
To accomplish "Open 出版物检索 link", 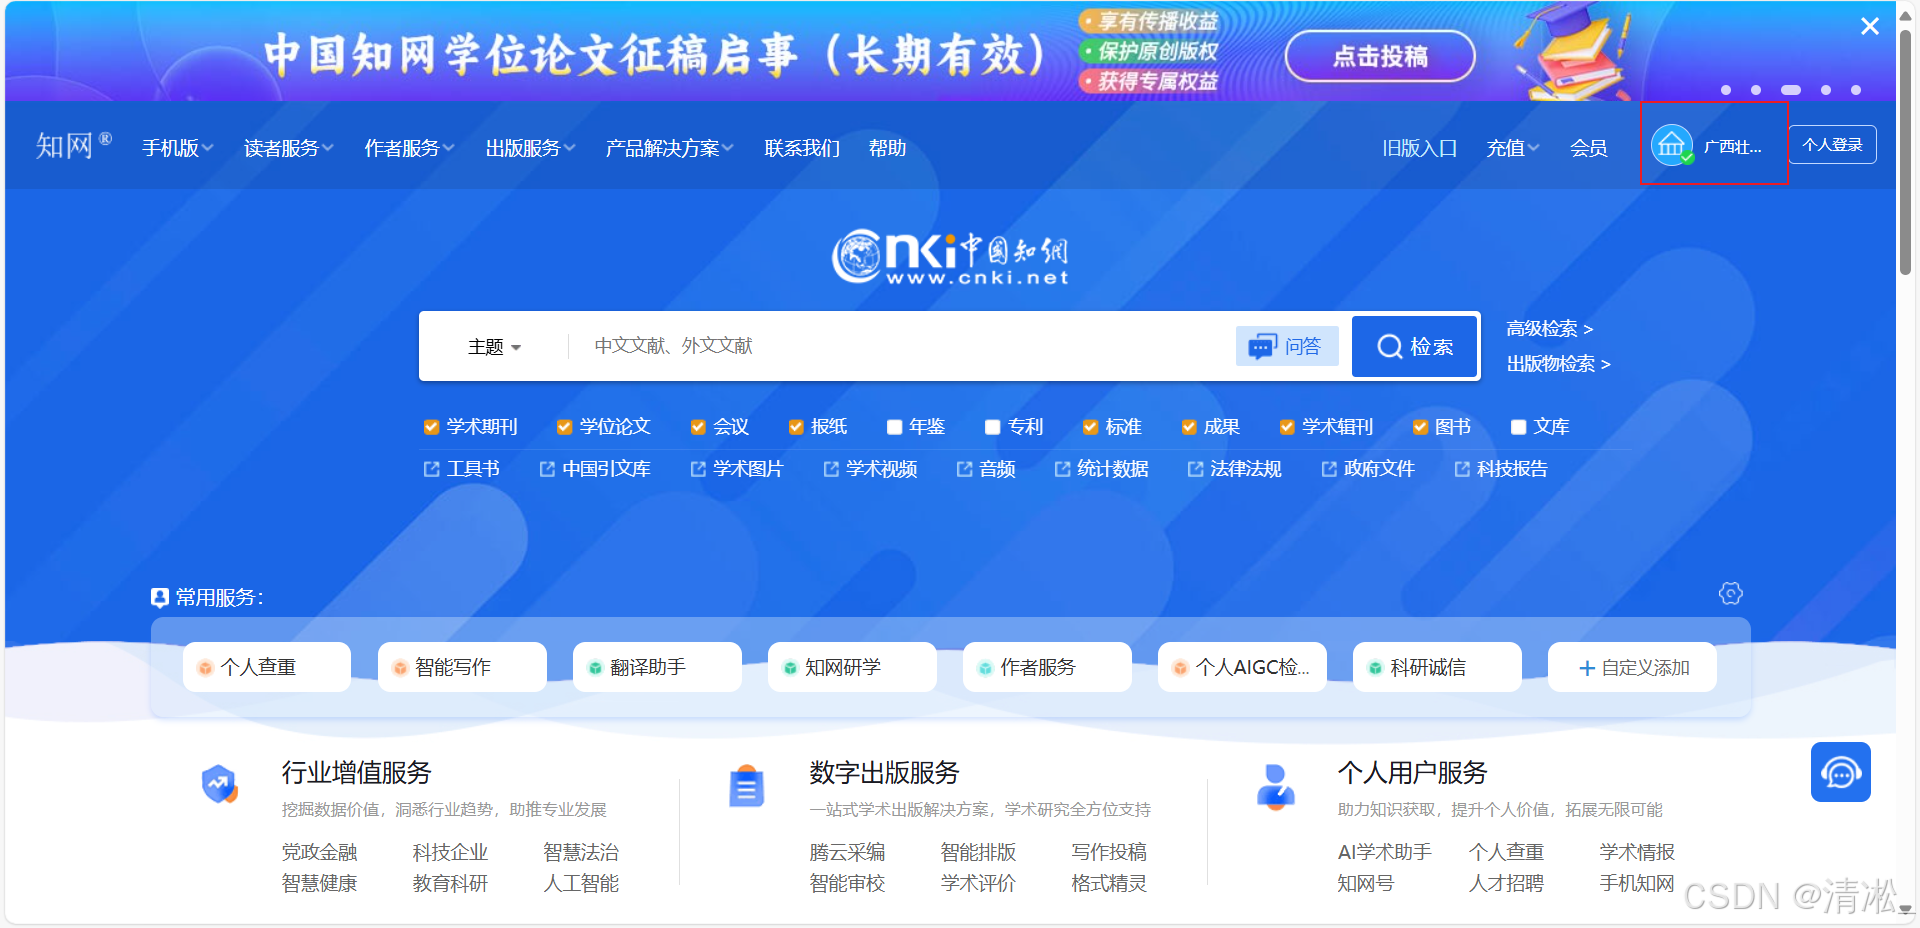I will point(1558,364).
